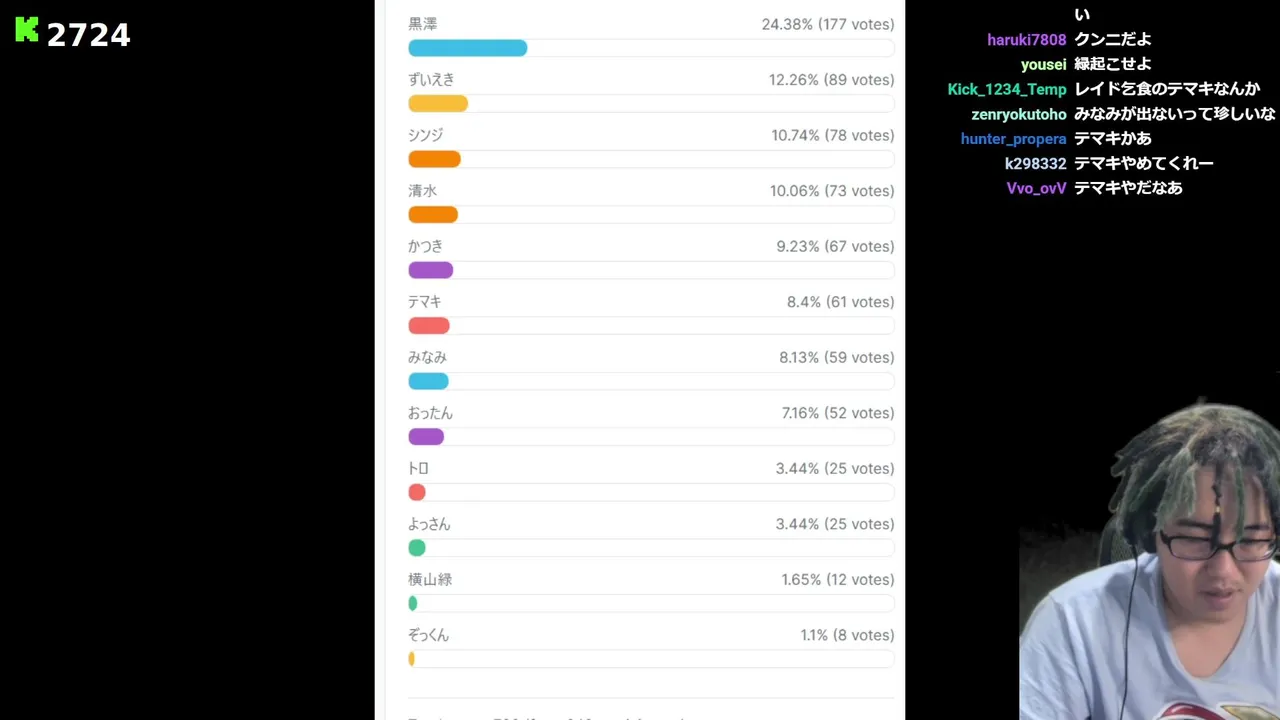Screen dimensions: 1280x720
Task: Open chat user haruki7808's profile
Action: coord(1026,40)
